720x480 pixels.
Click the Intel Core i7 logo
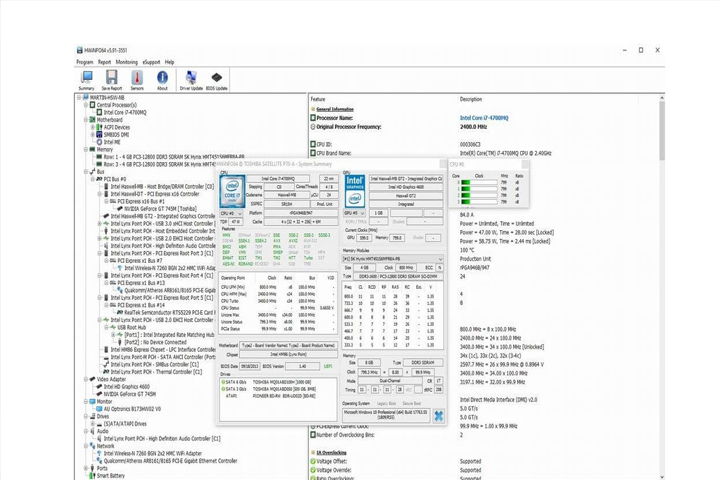[232, 192]
